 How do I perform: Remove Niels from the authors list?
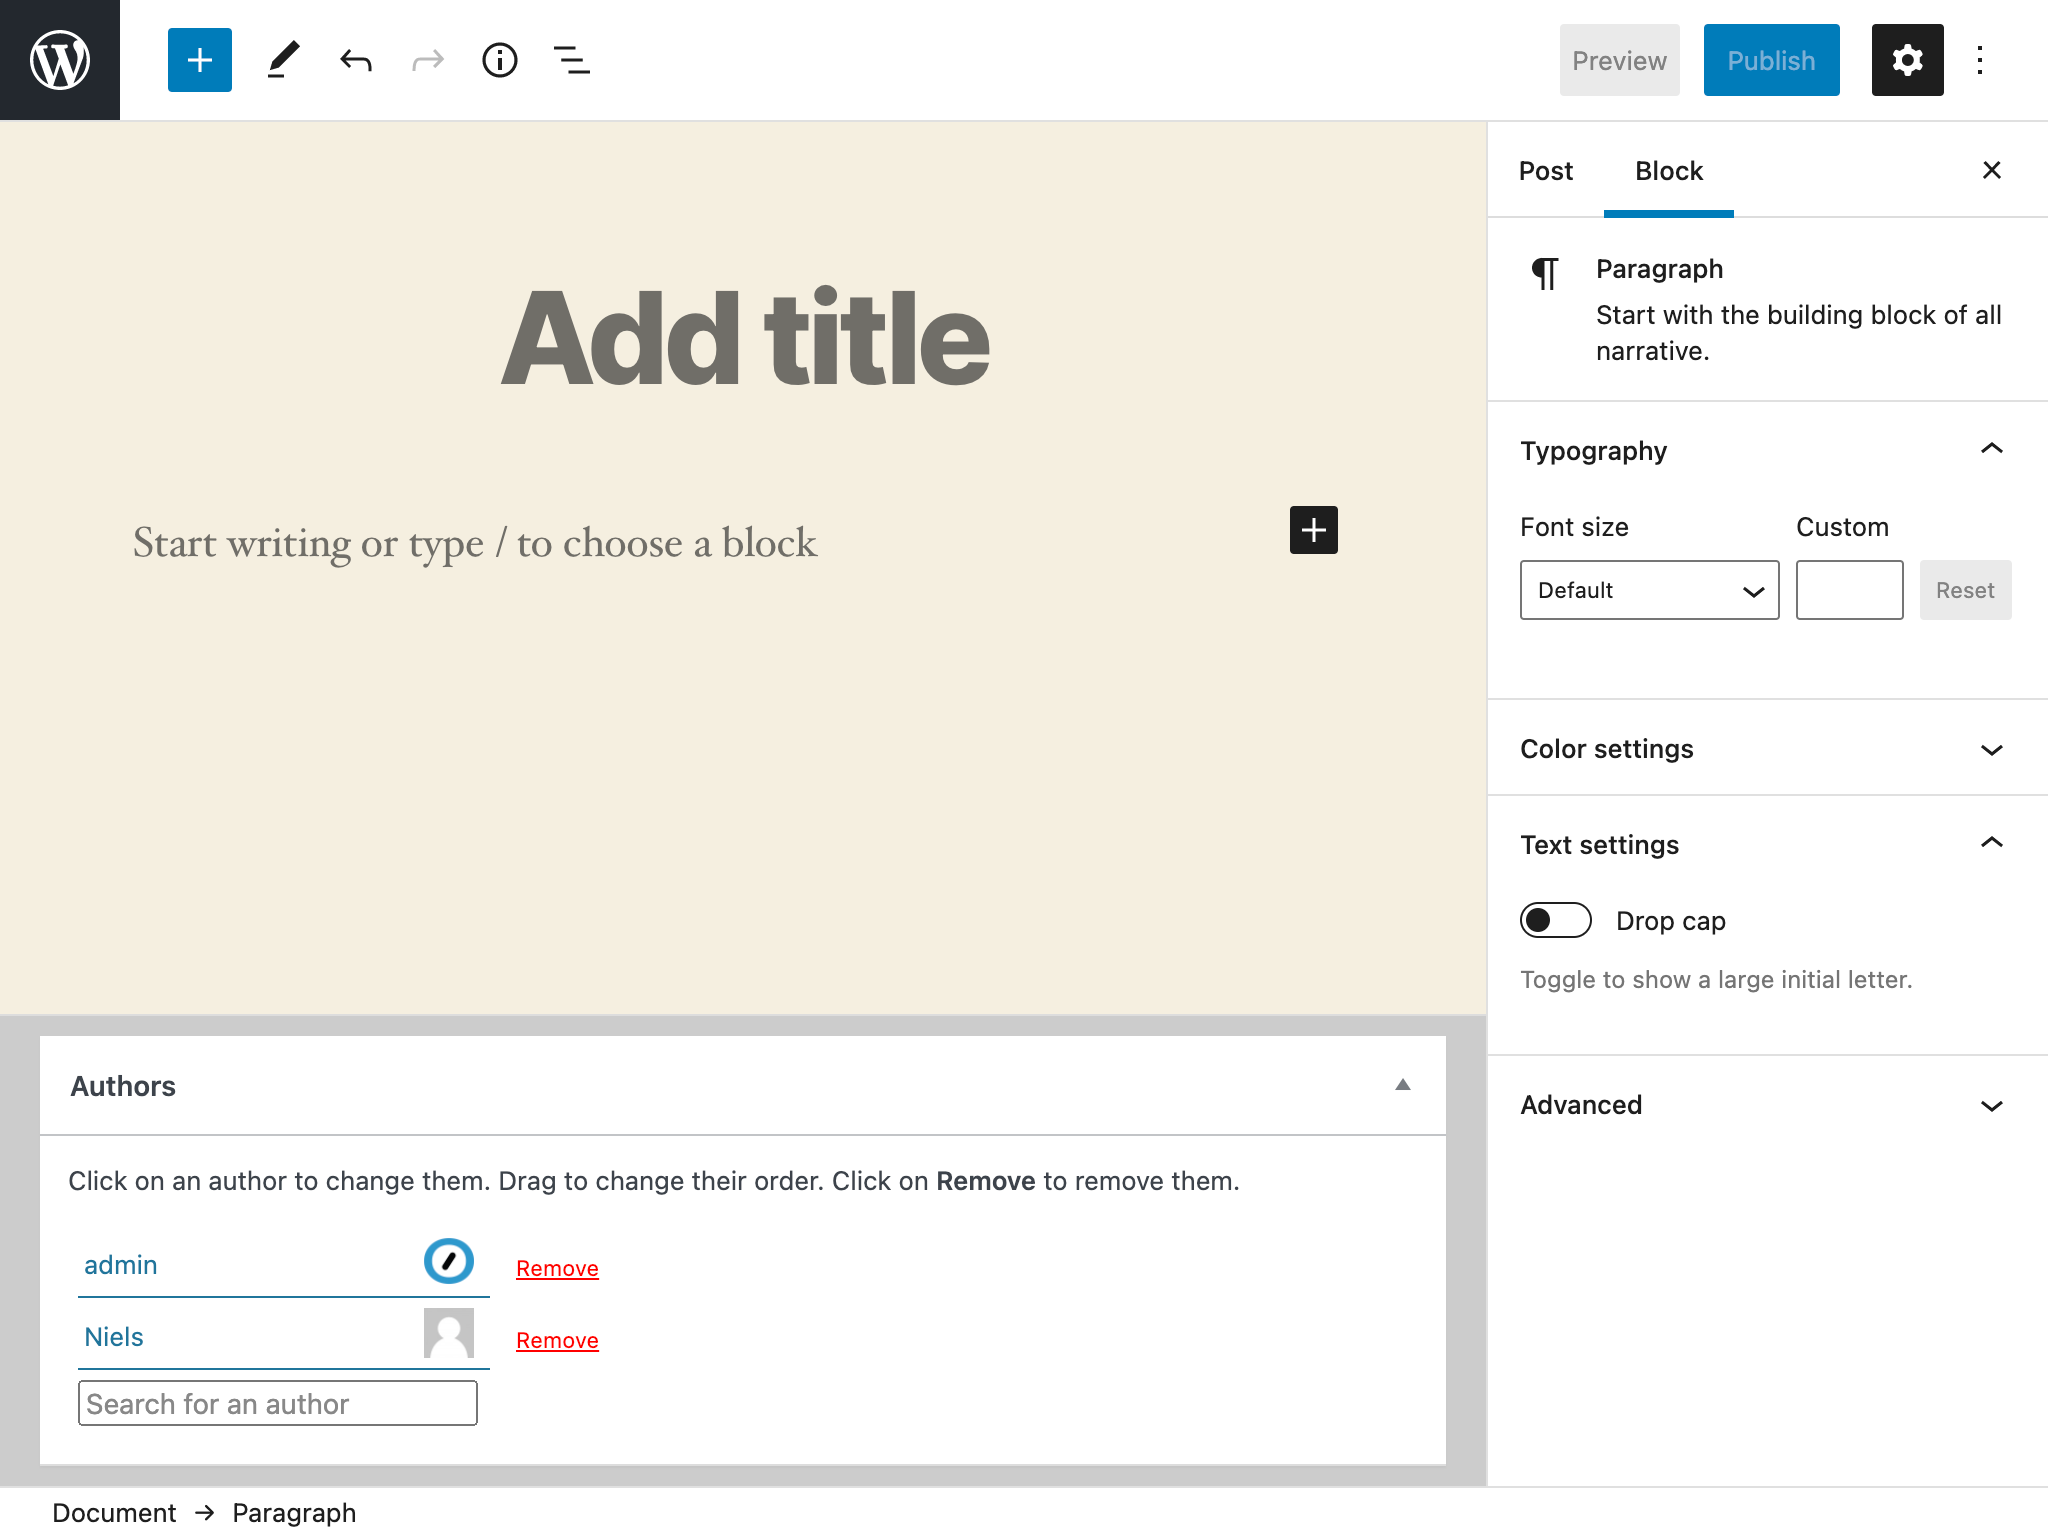pos(557,1340)
